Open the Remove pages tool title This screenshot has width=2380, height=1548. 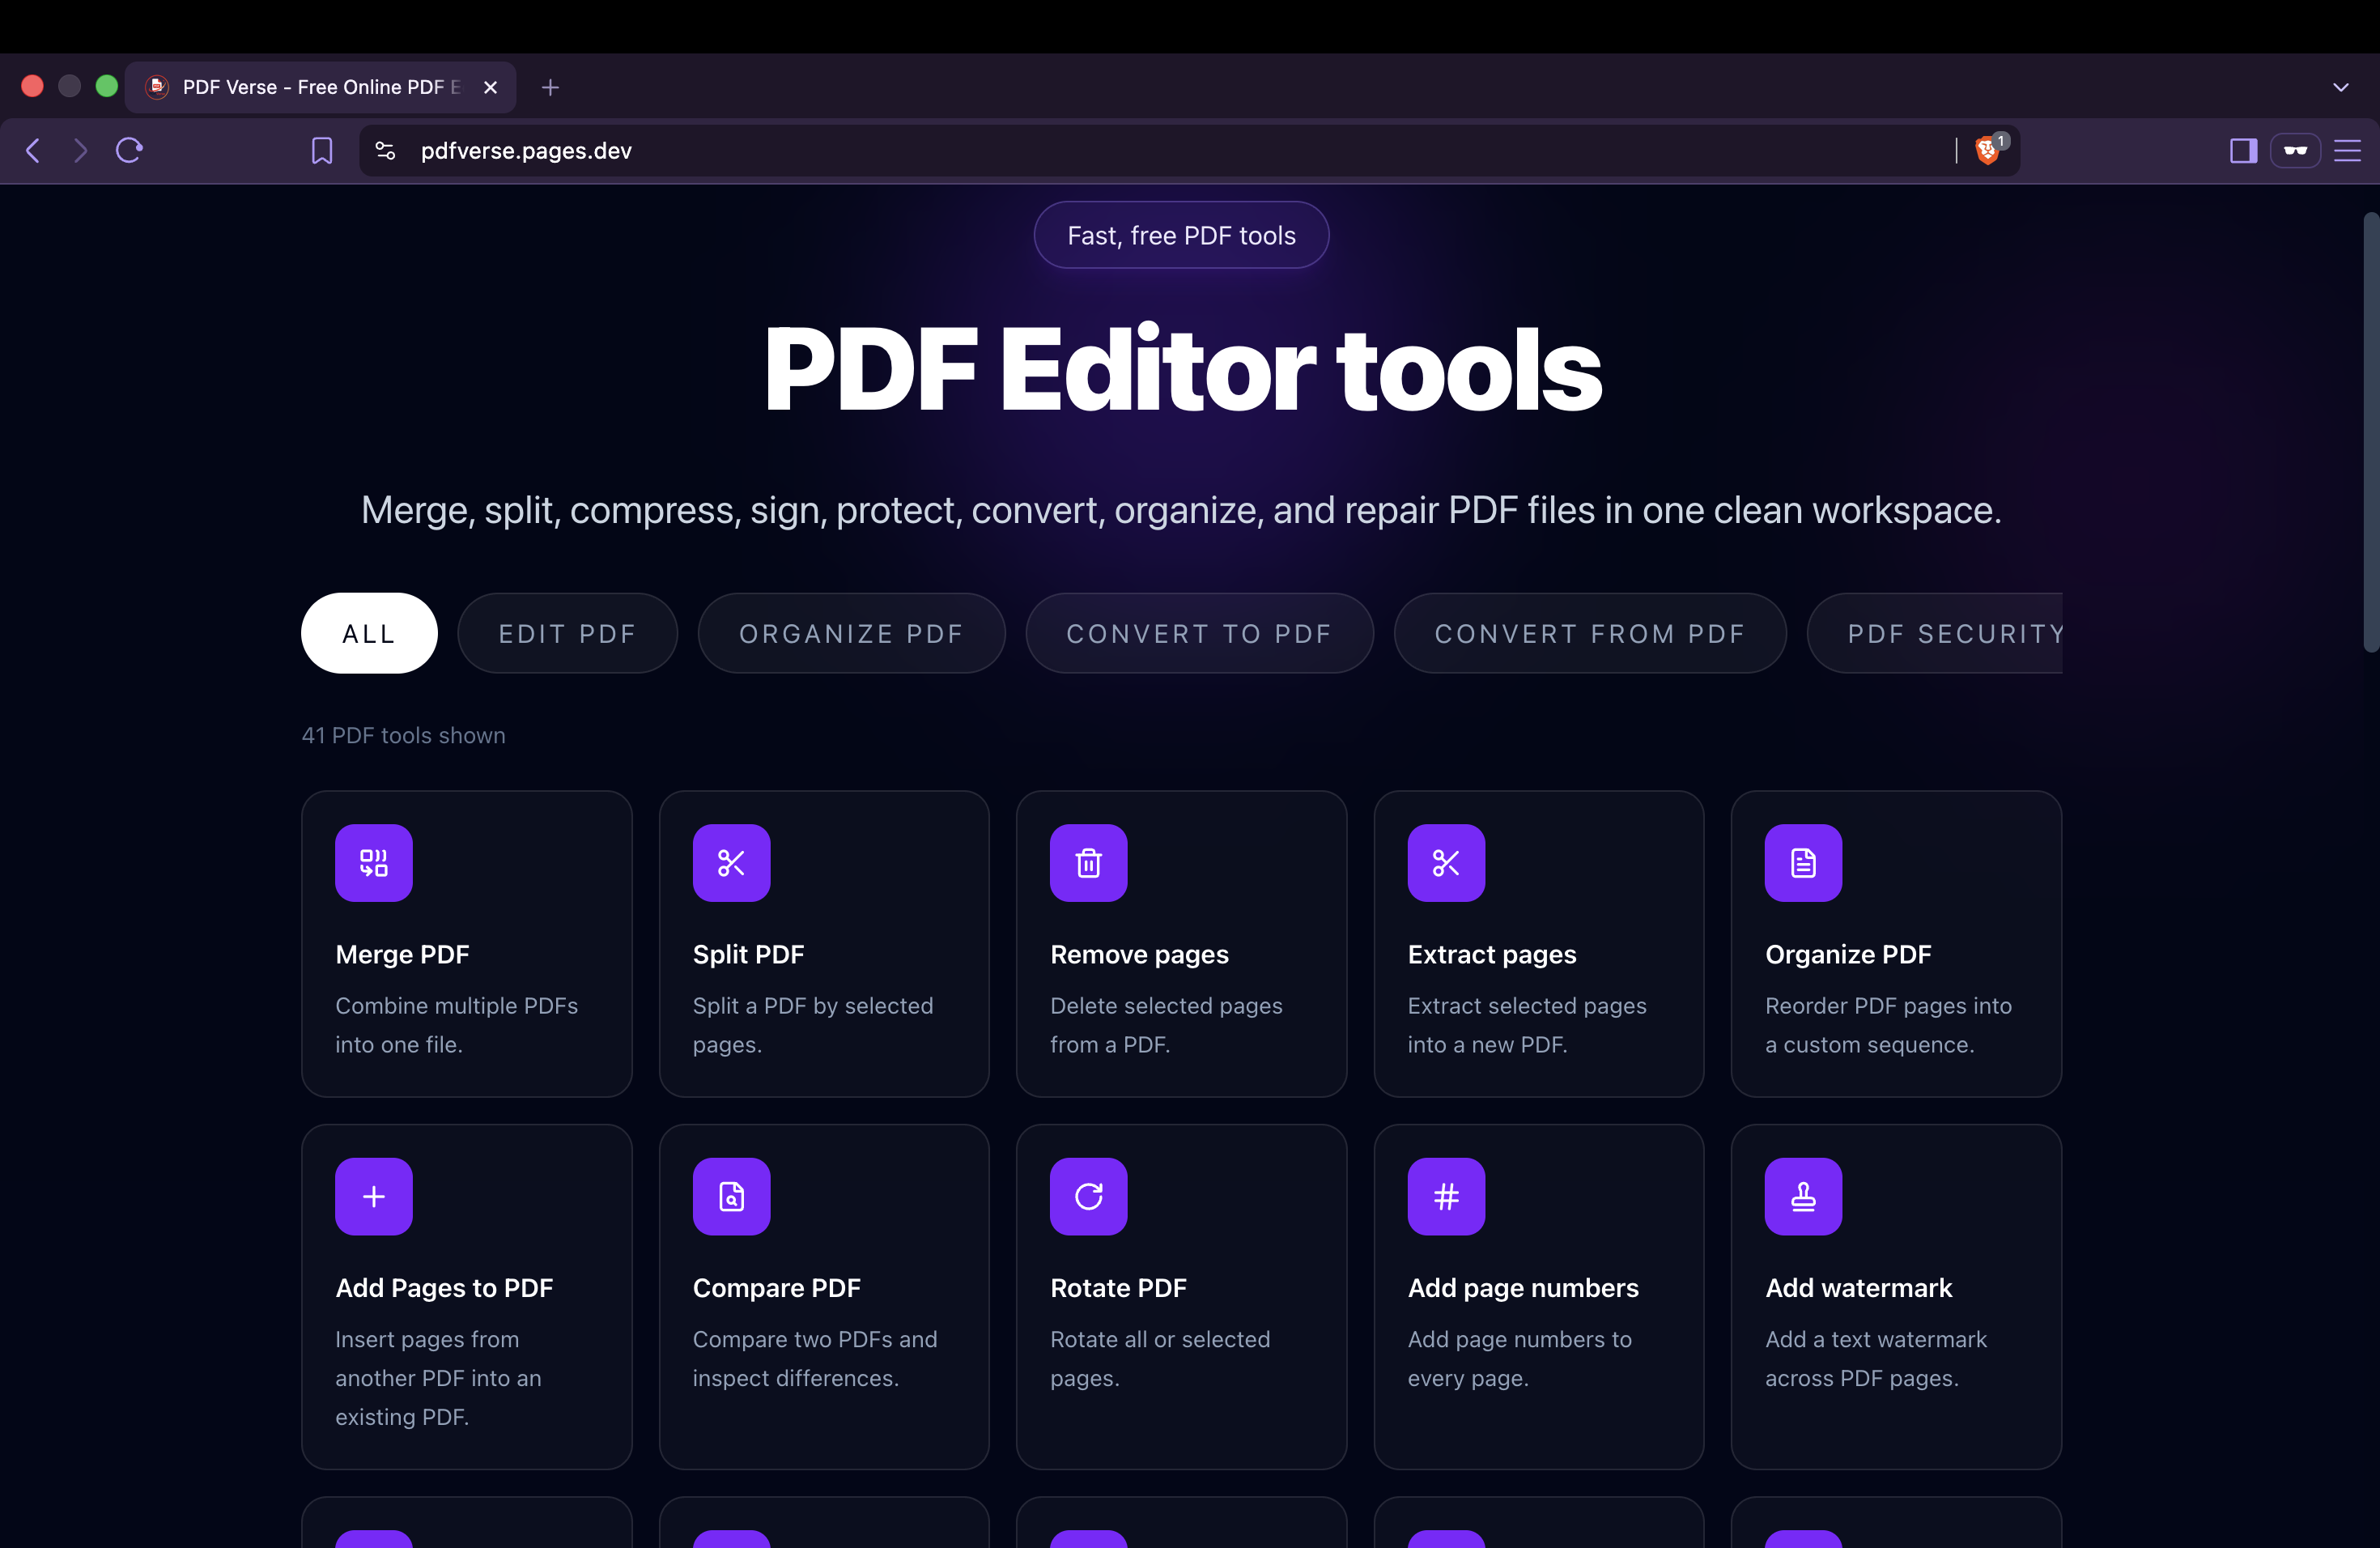[x=1139, y=954]
